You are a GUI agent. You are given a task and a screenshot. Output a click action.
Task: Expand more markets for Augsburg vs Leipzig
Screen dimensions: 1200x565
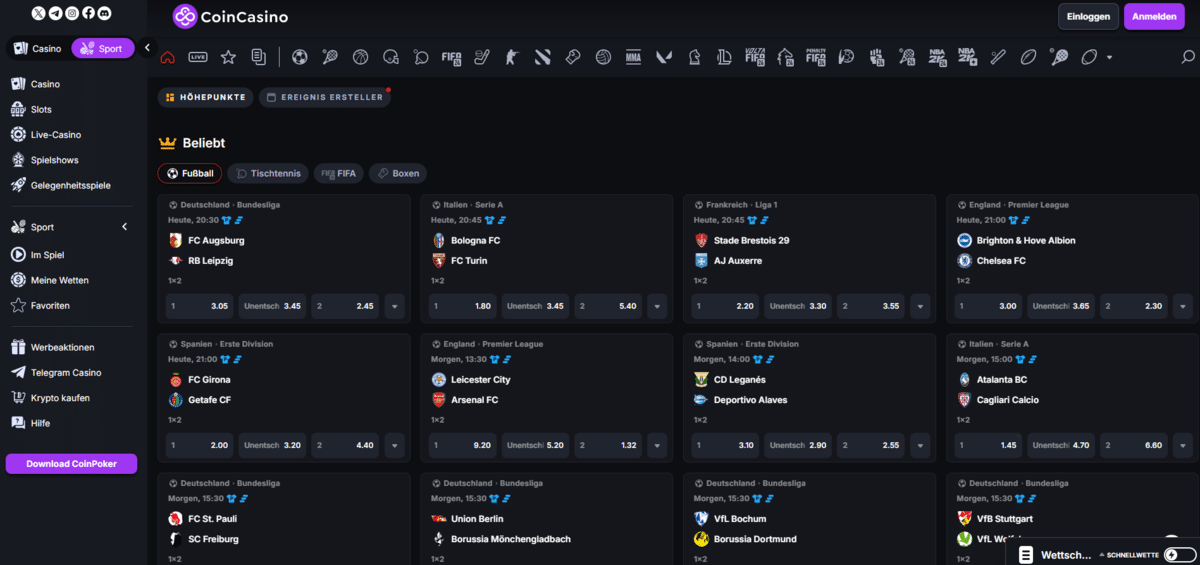pos(395,306)
